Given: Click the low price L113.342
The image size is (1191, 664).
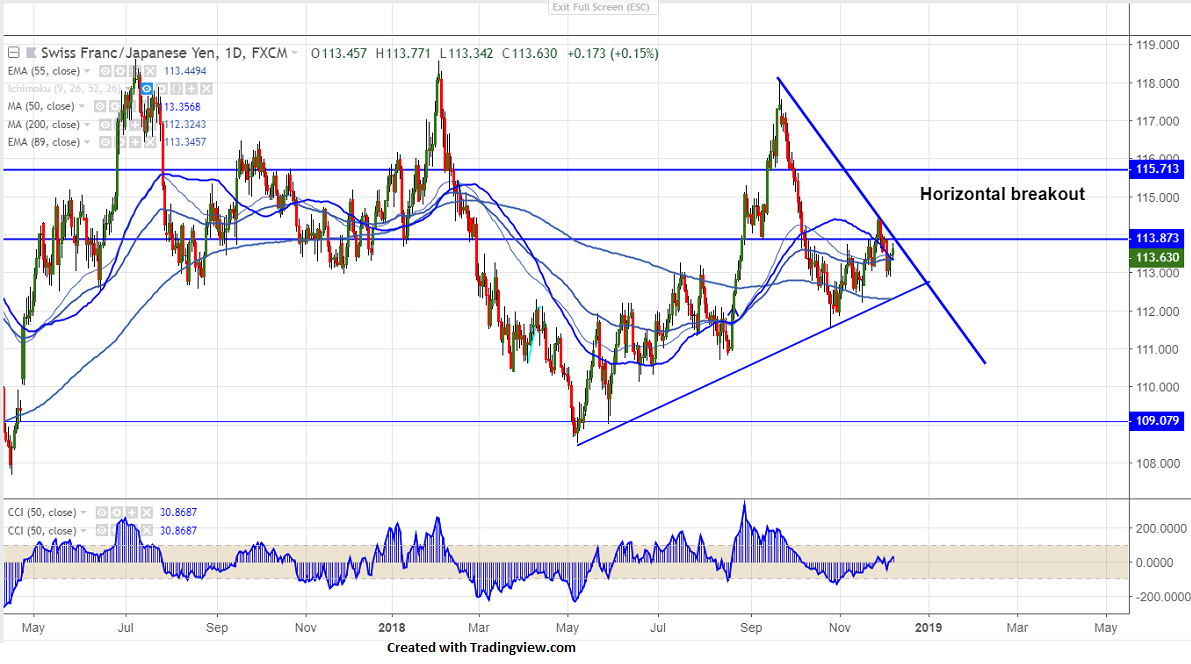Looking at the screenshot, I should [x=466, y=54].
